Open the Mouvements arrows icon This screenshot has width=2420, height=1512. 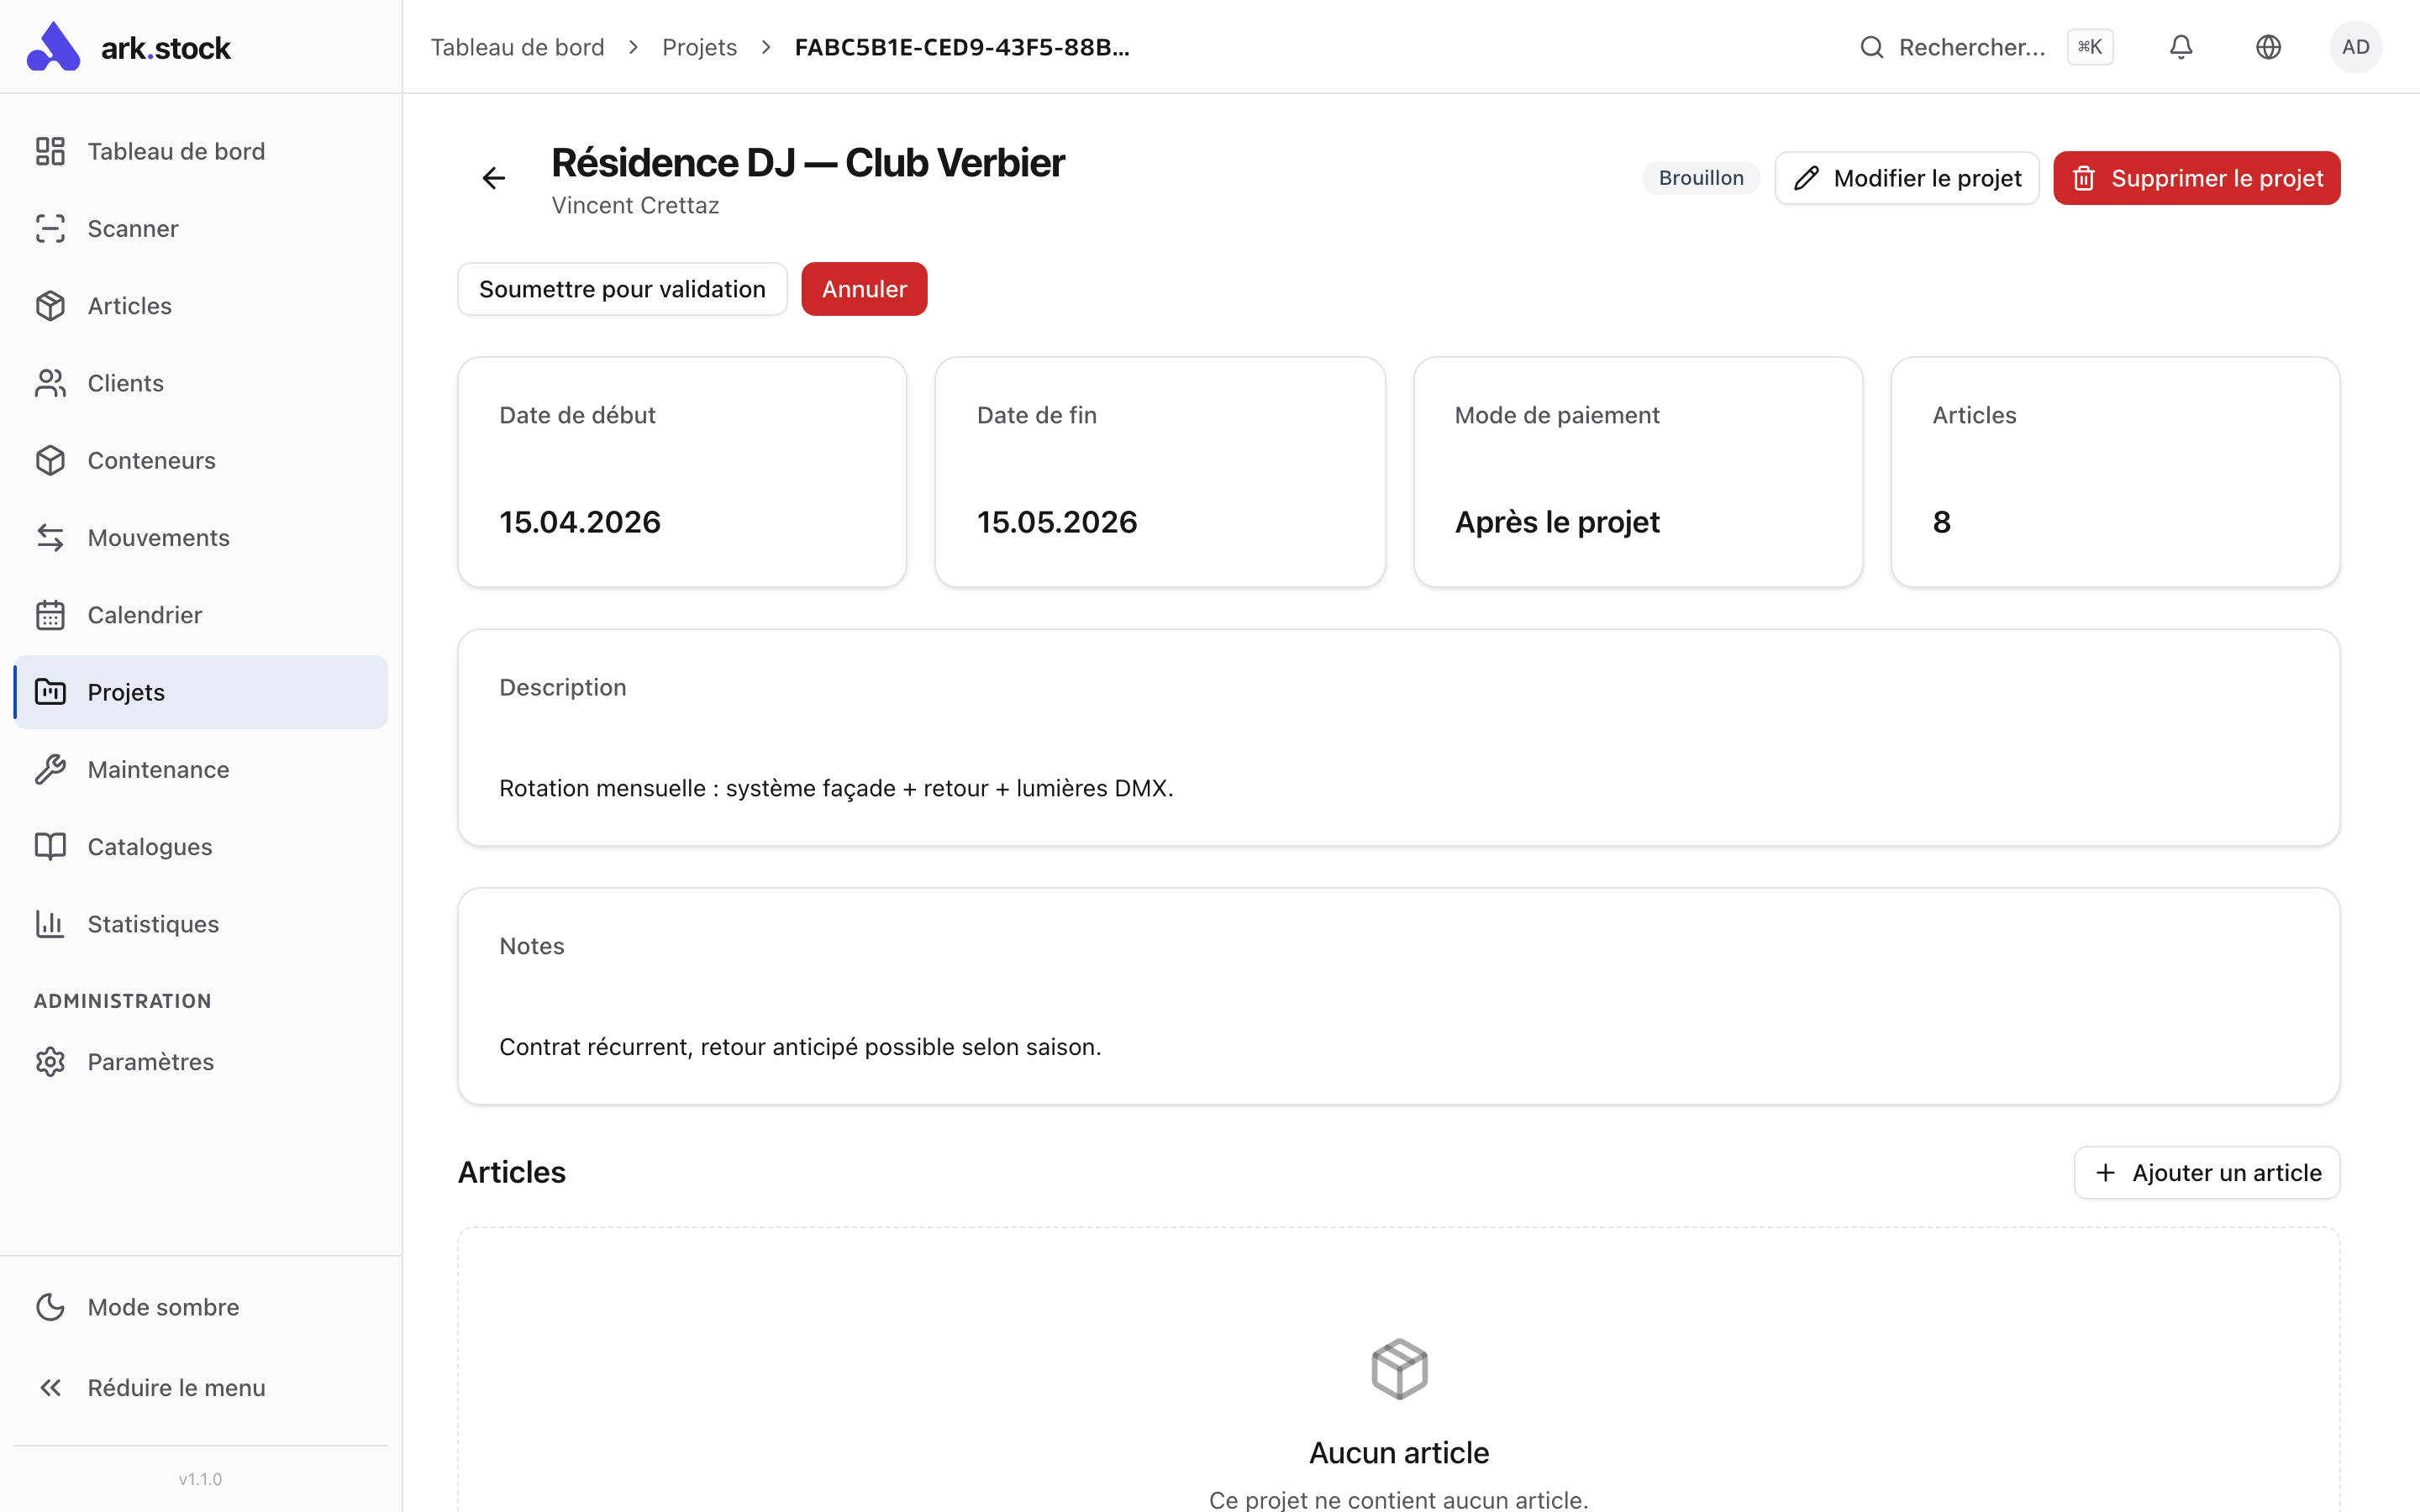[50, 537]
